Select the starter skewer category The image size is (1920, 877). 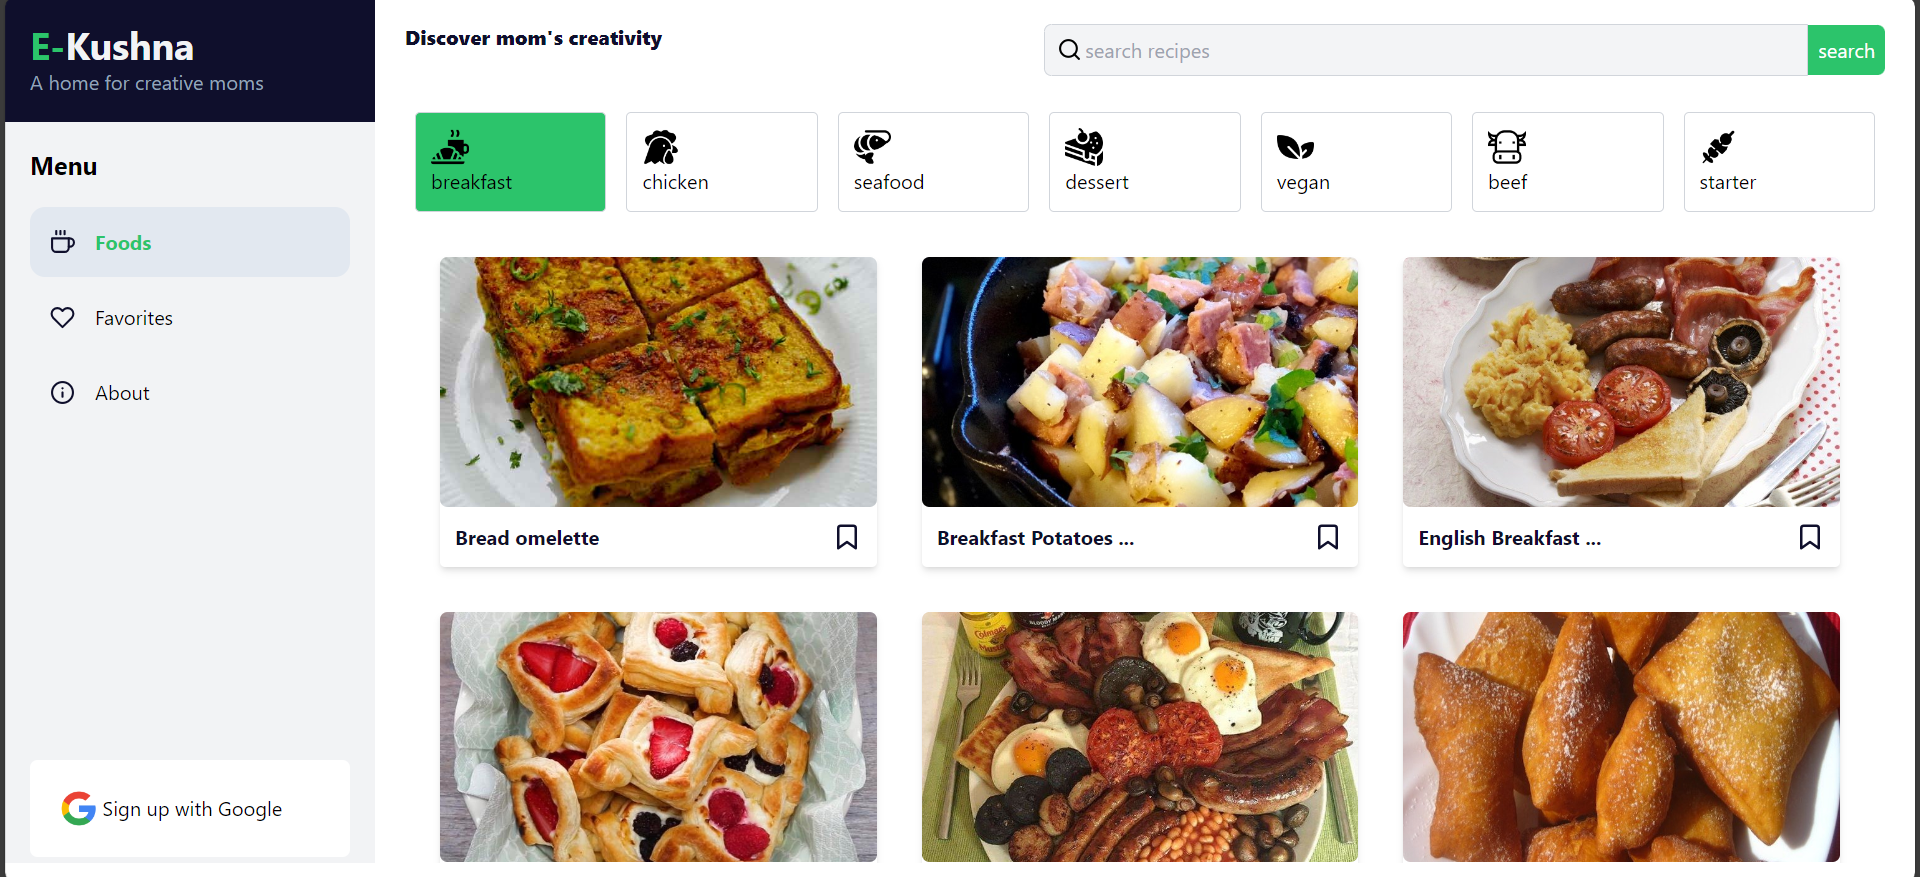point(1718,147)
